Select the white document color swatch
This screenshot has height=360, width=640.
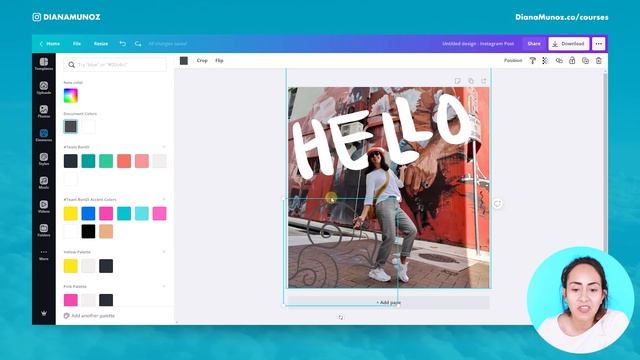pos(88,127)
